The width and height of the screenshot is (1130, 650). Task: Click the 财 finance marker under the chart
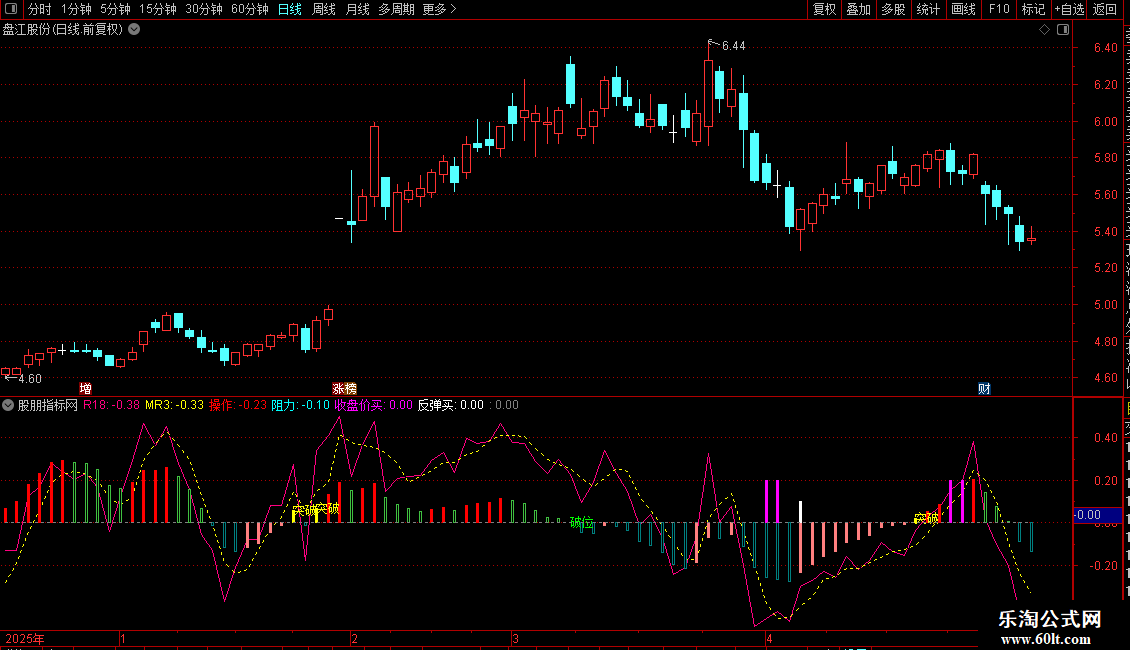984,388
